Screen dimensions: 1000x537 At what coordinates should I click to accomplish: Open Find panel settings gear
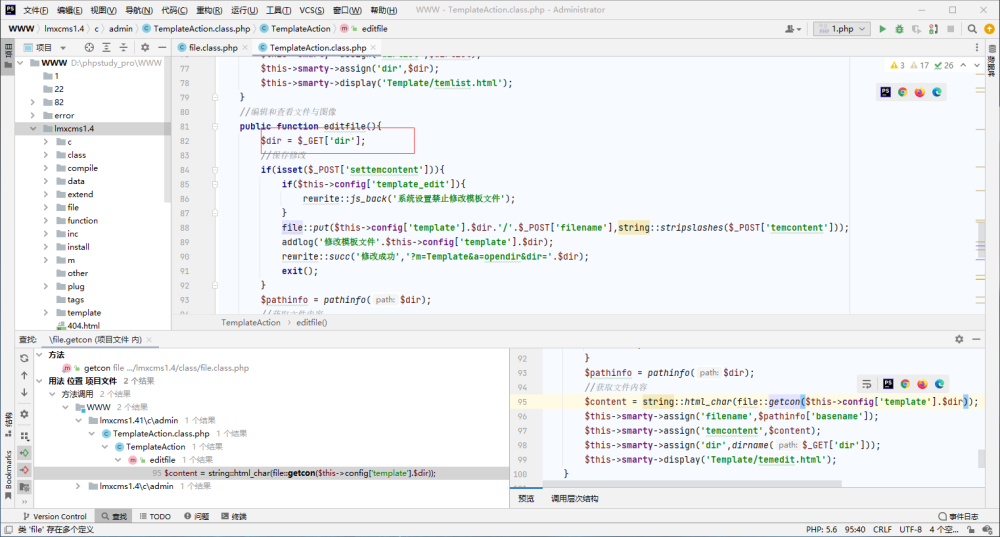959,339
